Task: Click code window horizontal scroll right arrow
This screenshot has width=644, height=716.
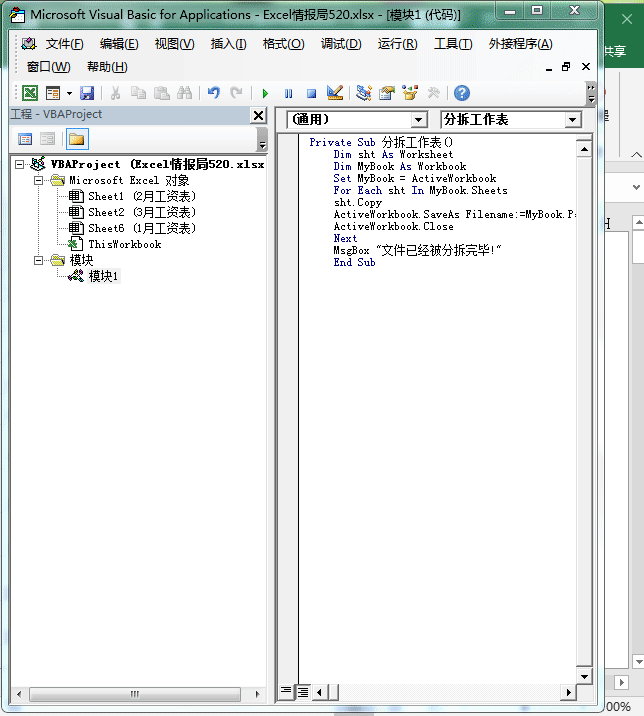Action: pos(568,692)
